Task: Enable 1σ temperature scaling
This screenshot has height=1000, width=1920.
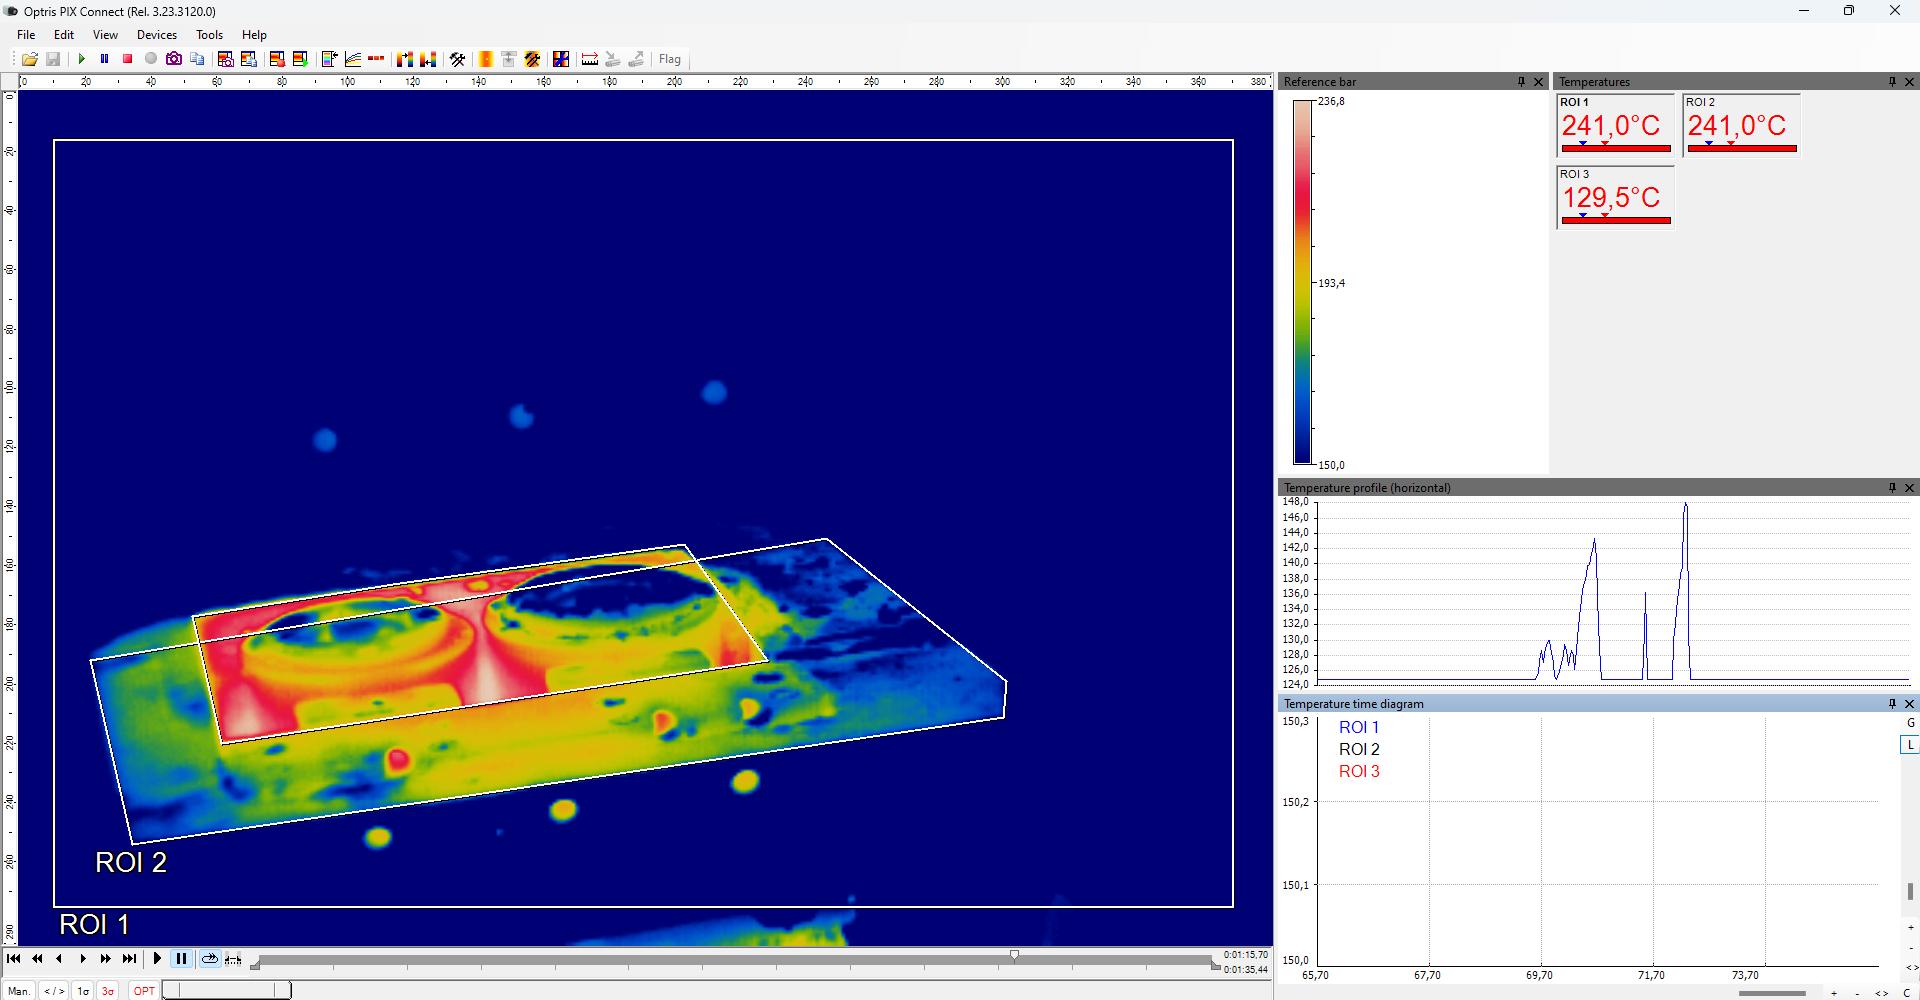Action: (82, 991)
